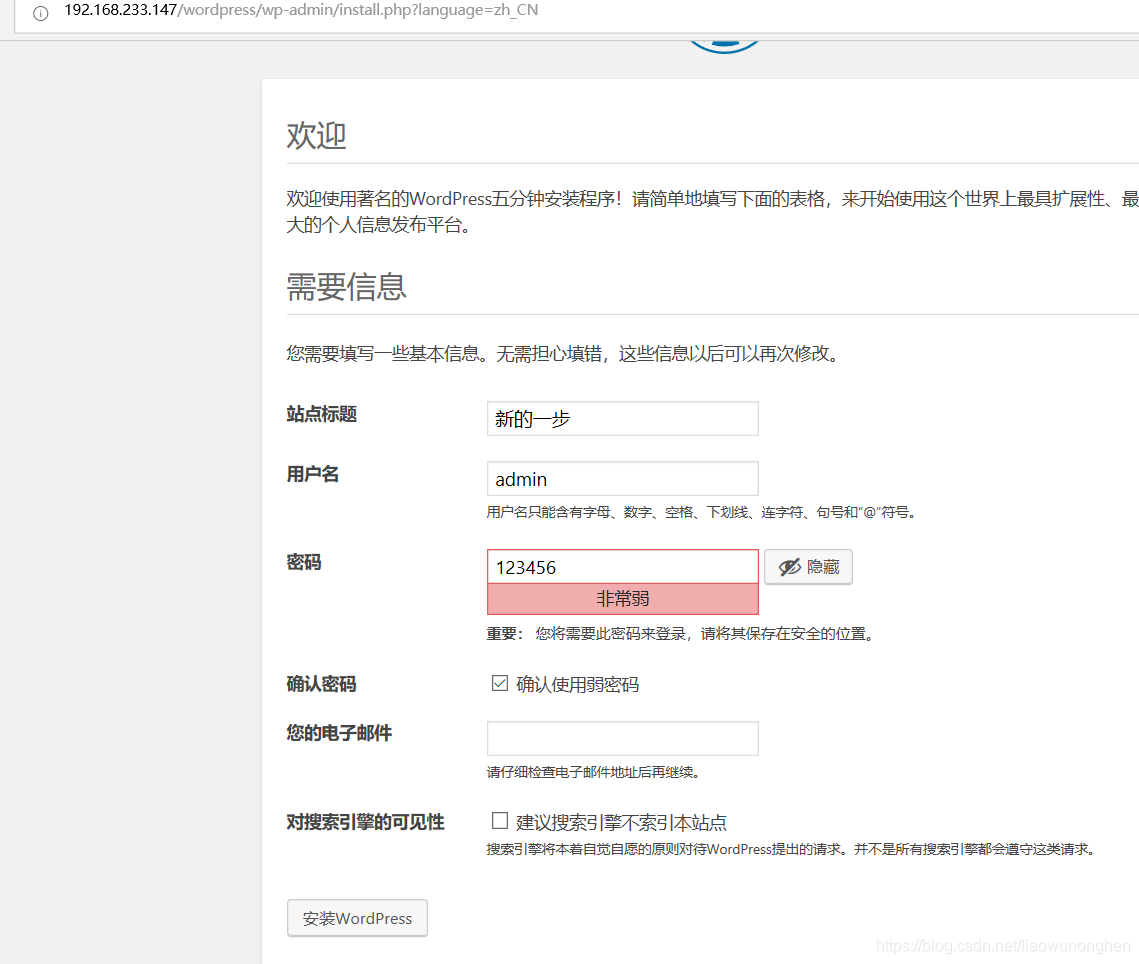
Task: Click the 建议搜索引擎不索引本站点 label text
Action: tap(622, 823)
